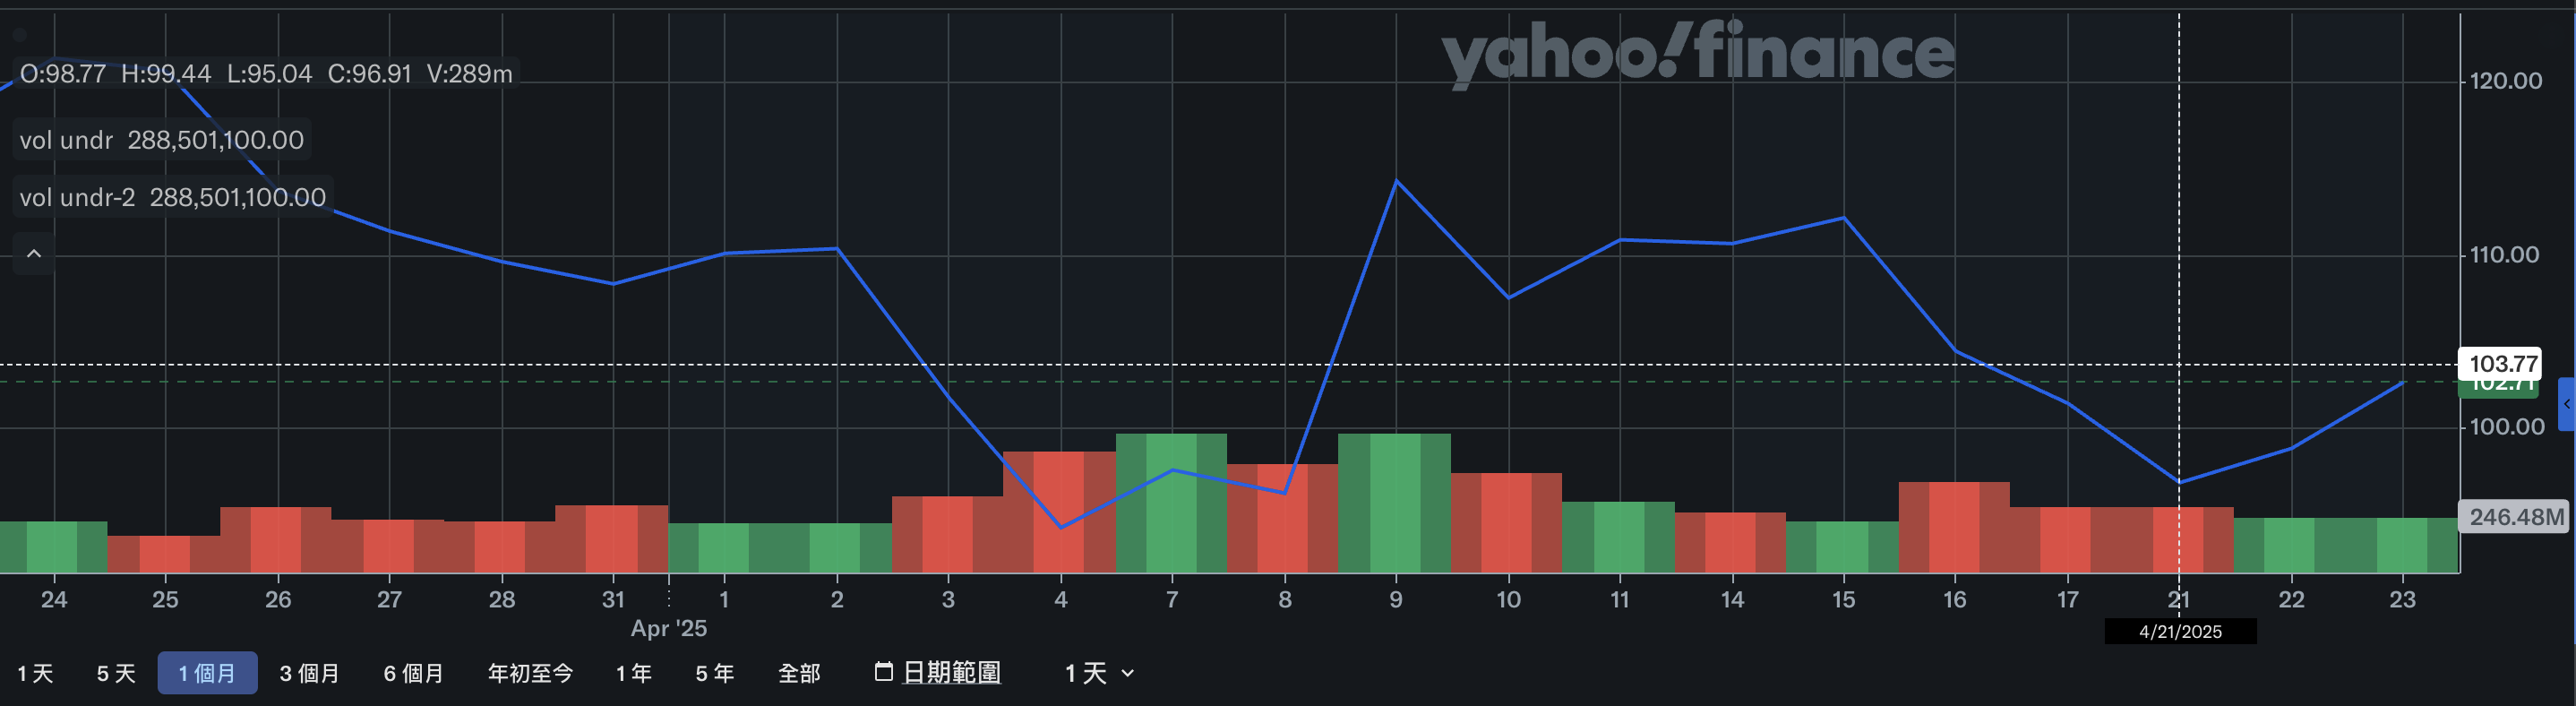
Task: Choose the 5年 chart range
Action: [715, 673]
